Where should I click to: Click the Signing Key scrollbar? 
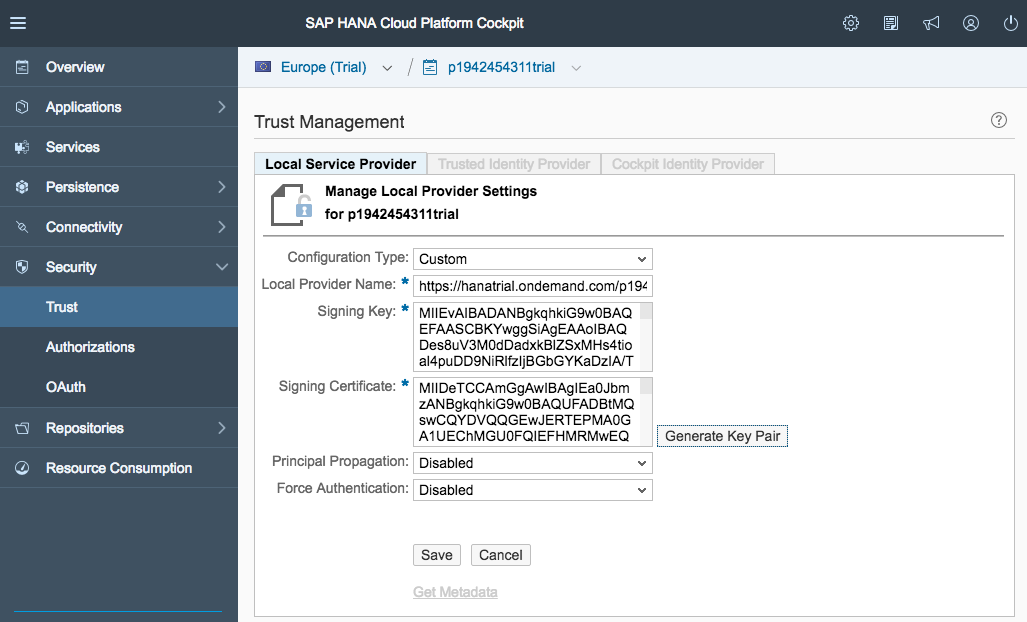(646, 337)
